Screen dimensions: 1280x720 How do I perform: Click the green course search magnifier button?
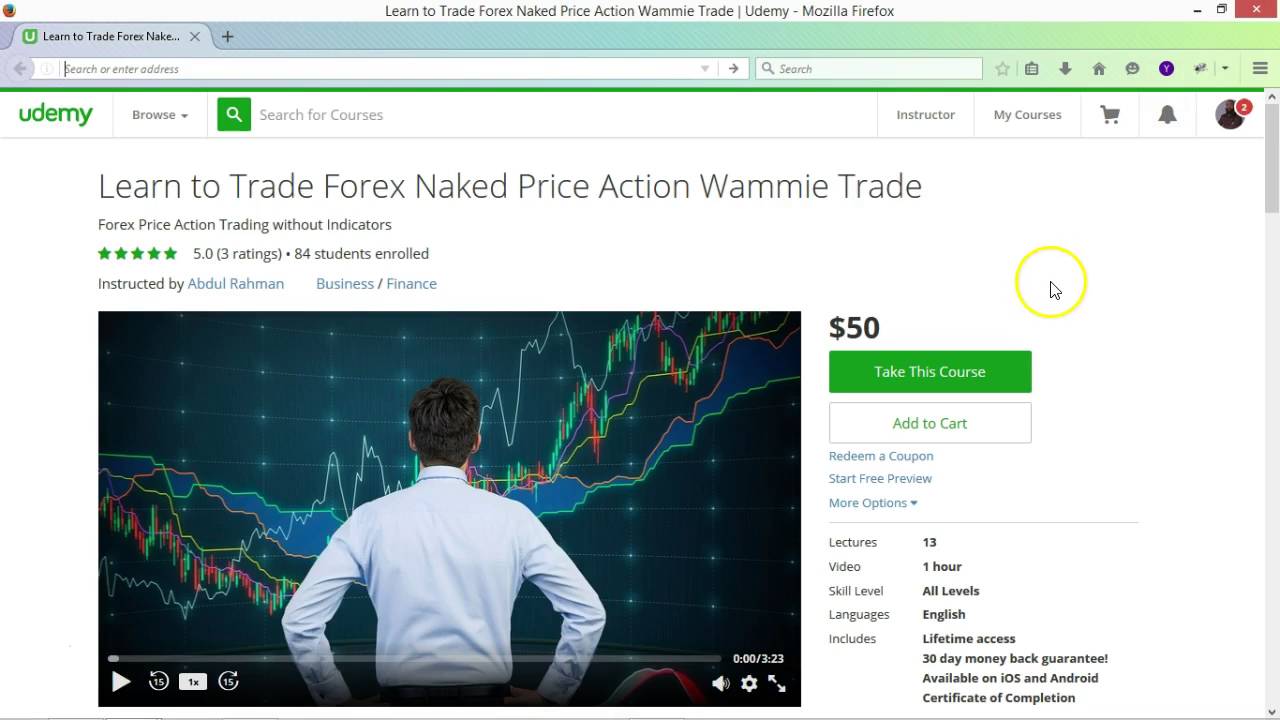click(x=234, y=114)
